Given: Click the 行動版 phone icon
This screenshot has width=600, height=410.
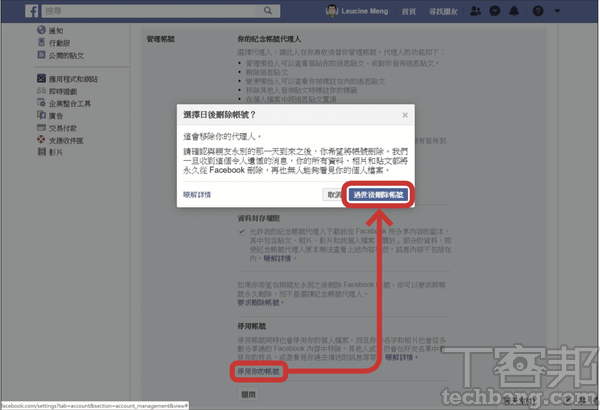Looking at the screenshot, I should 41,42.
